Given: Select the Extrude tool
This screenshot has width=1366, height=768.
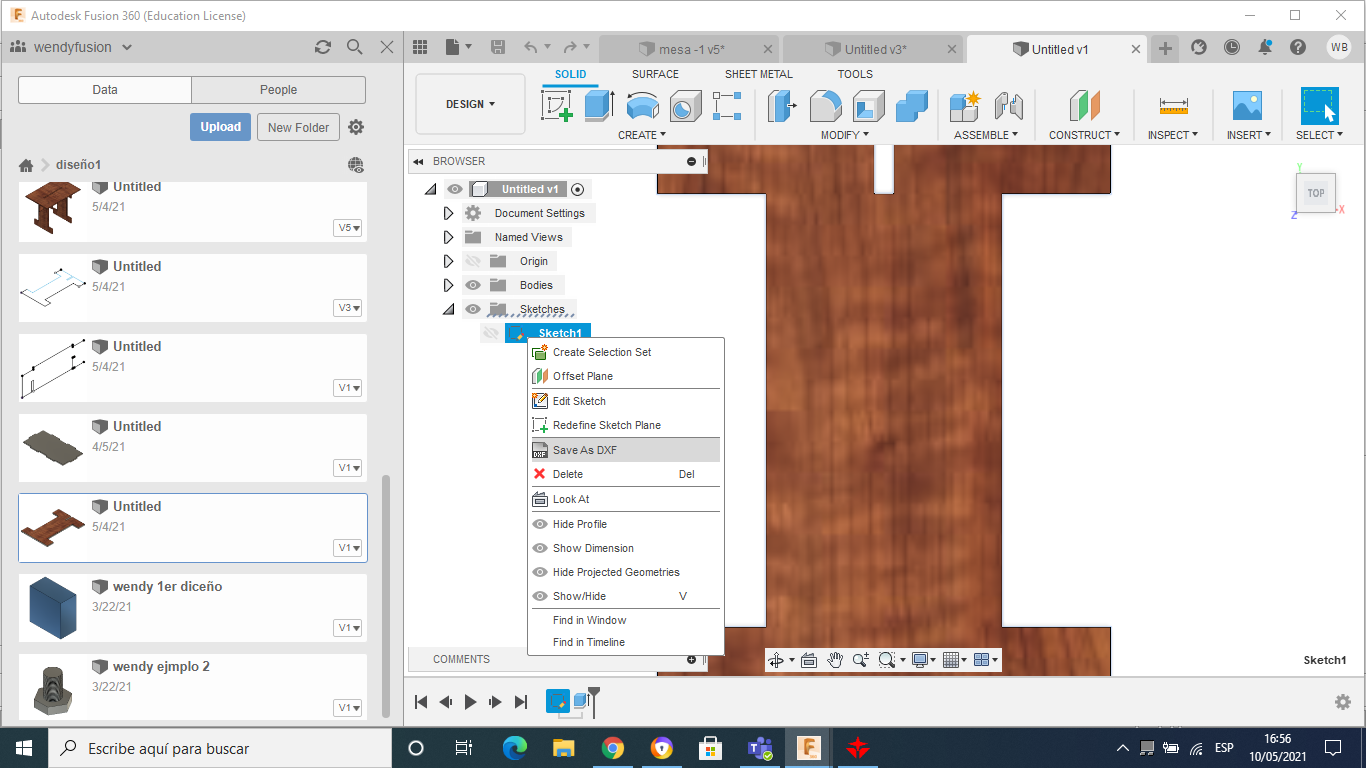Looking at the screenshot, I should pyautogui.click(x=598, y=106).
